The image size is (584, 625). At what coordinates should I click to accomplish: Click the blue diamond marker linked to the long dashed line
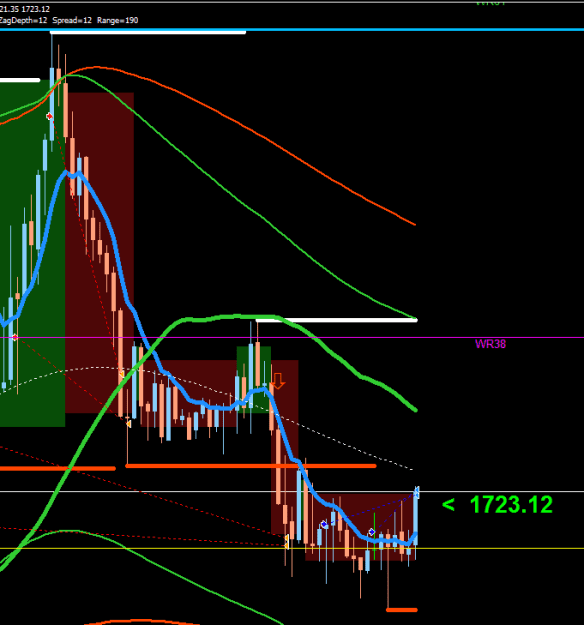[x=324, y=524]
